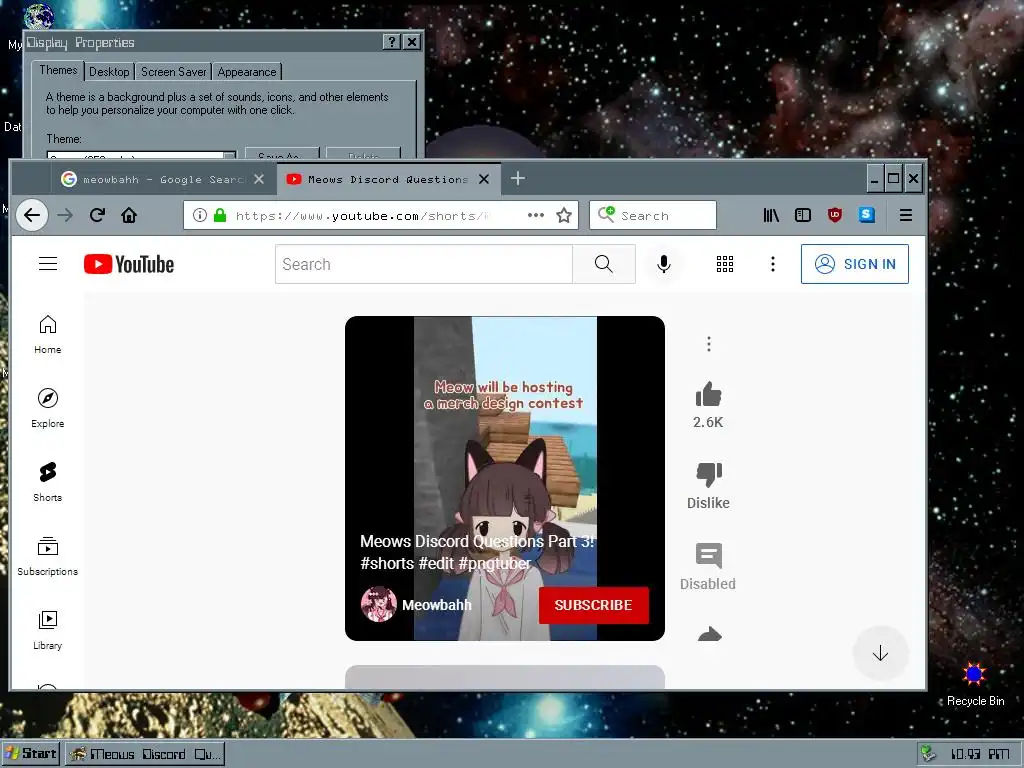The width and height of the screenshot is (1024, 768).
Task: Click the taskbar clock
Action: pos(980,754)
